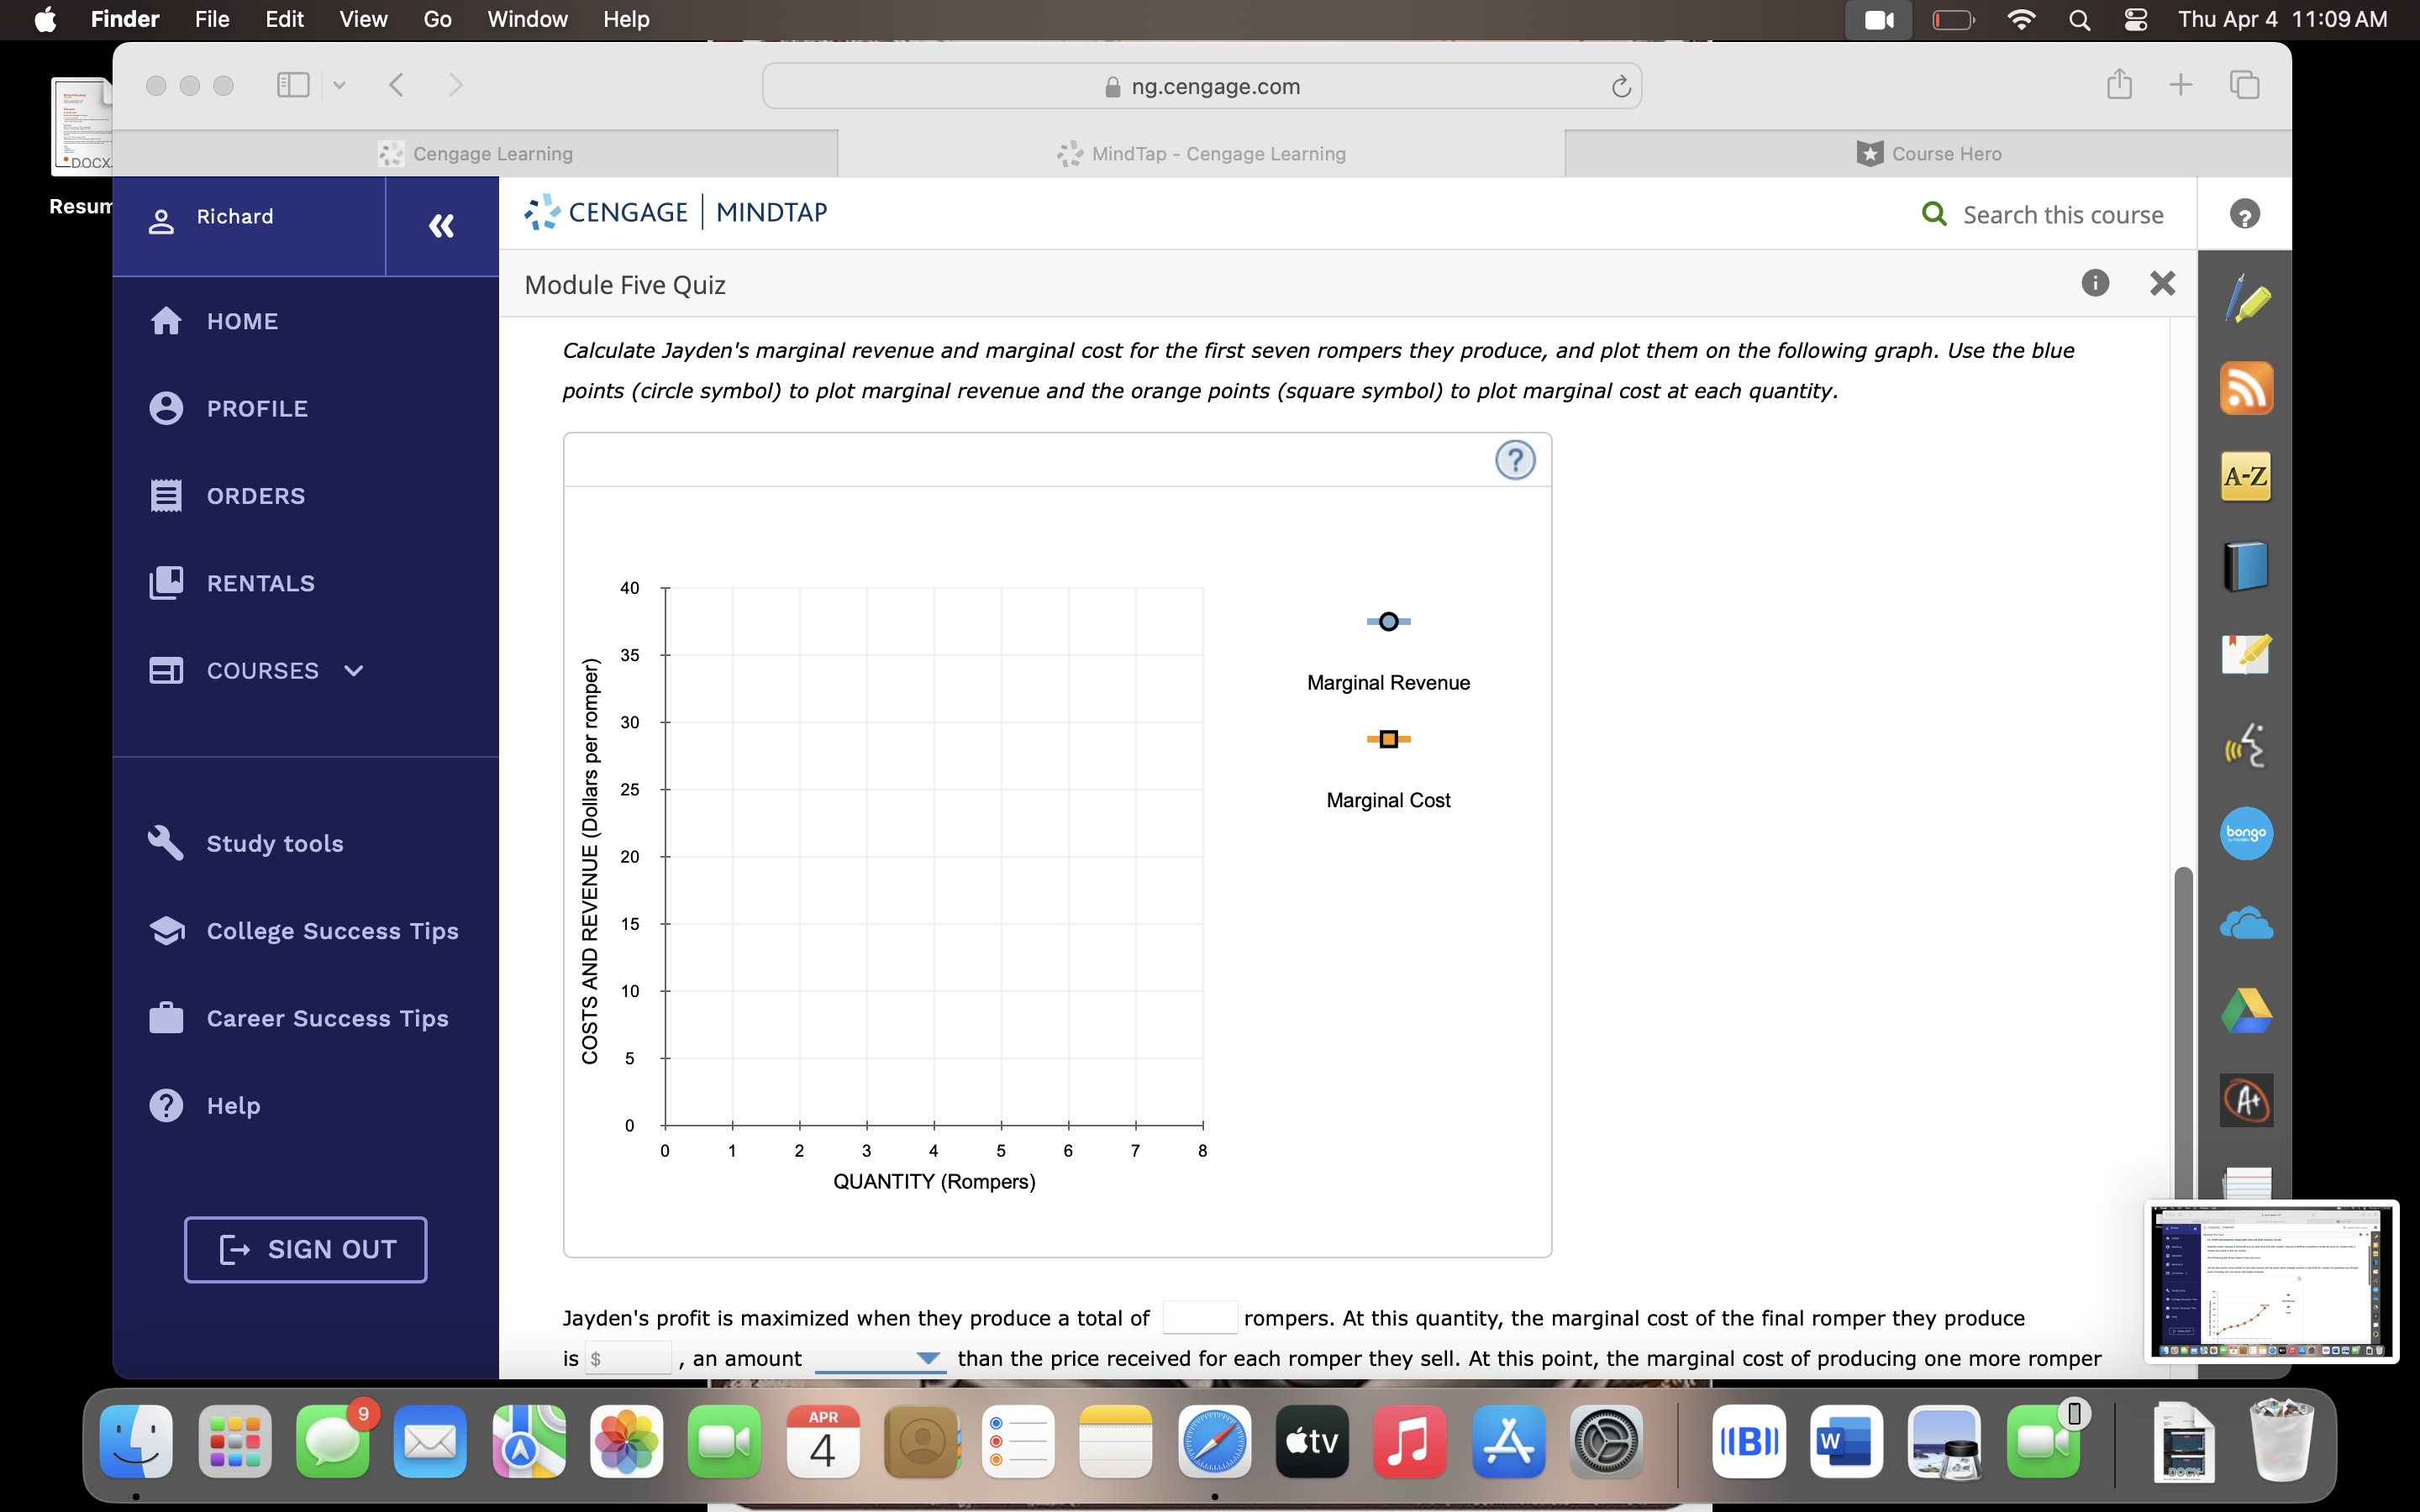Click the SIGN OUT button

(x=305, y=1249)
